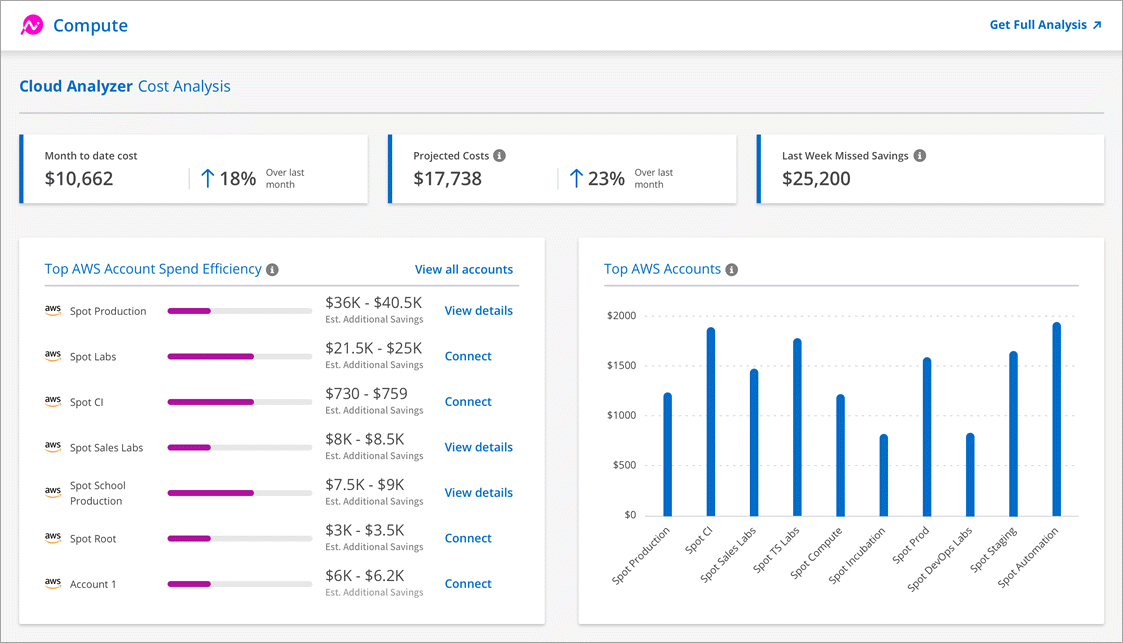Screen dimensions: 1123x643
Task: Click info icon beside Last Week Missed Savings
Action: [x=920, y=155]
